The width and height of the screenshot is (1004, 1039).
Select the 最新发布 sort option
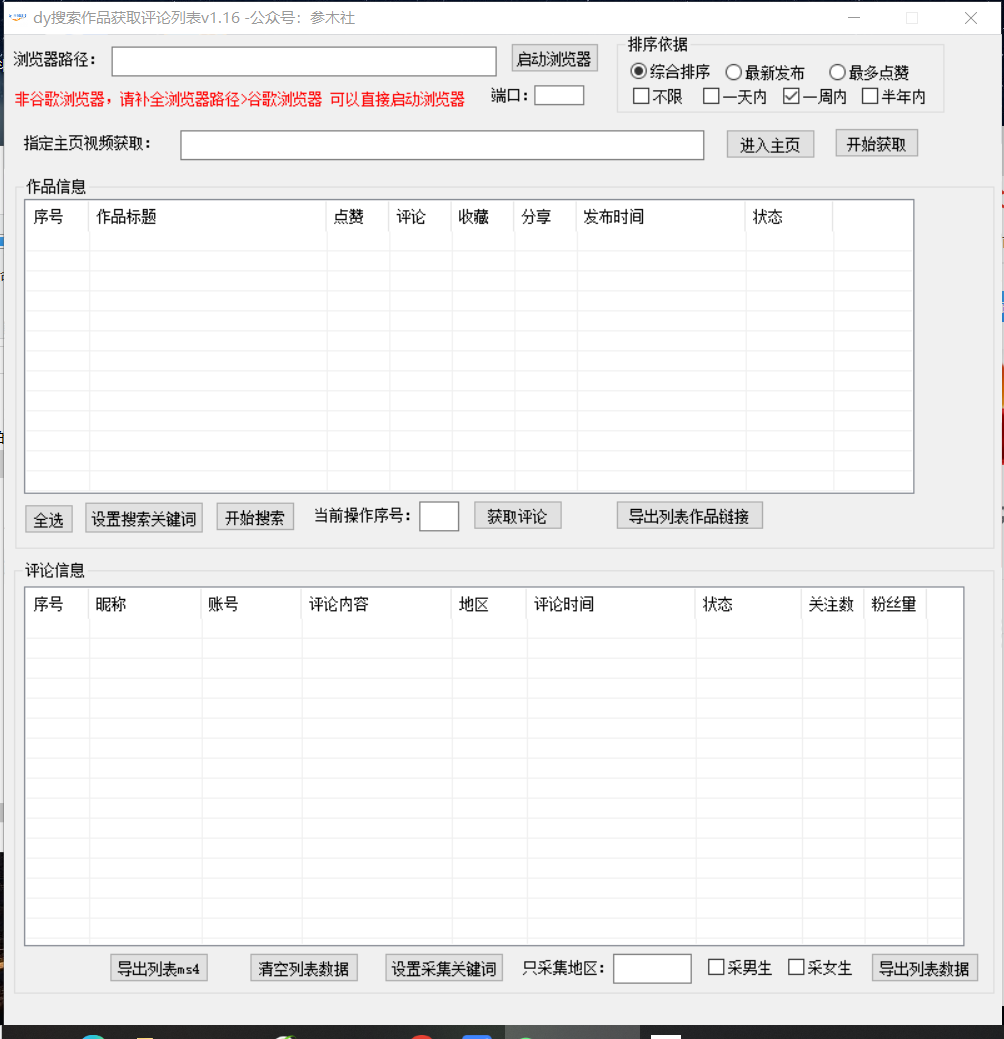point(735,71)
